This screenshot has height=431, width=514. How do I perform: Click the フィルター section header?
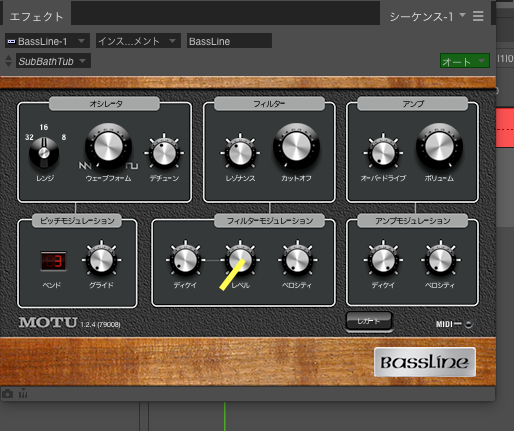269,104
